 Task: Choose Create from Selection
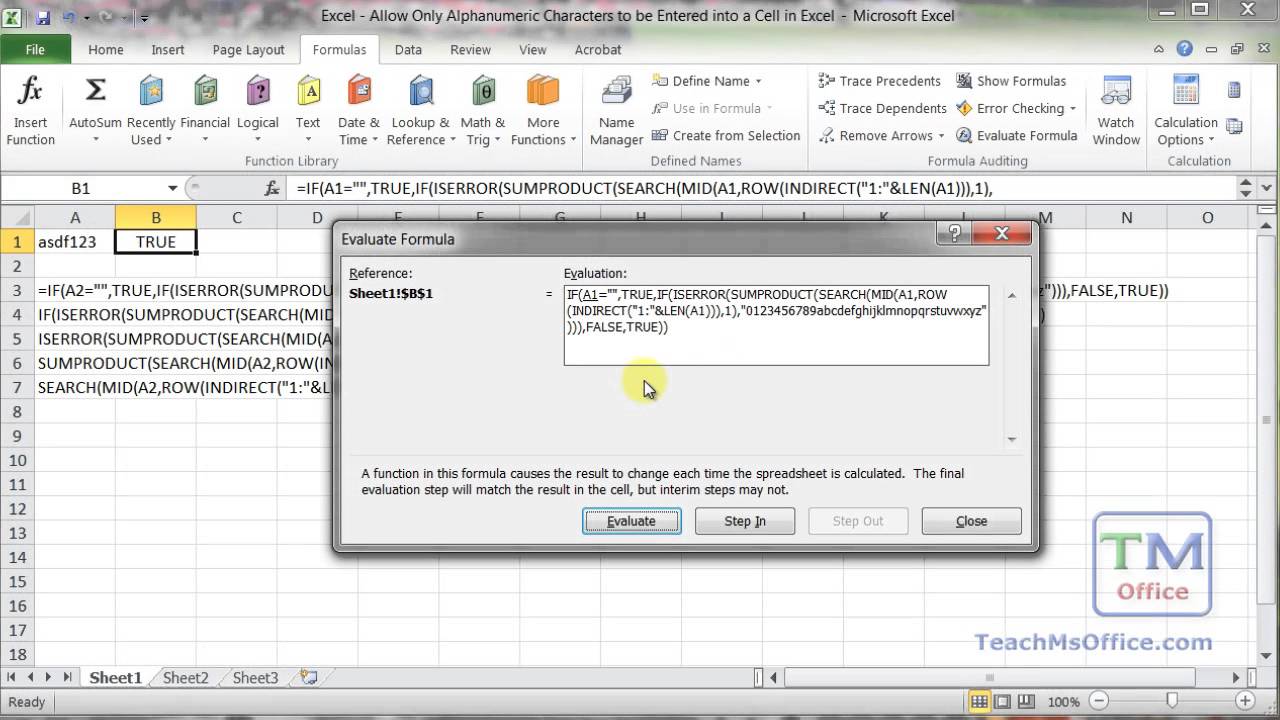click(x=726, y=135)
